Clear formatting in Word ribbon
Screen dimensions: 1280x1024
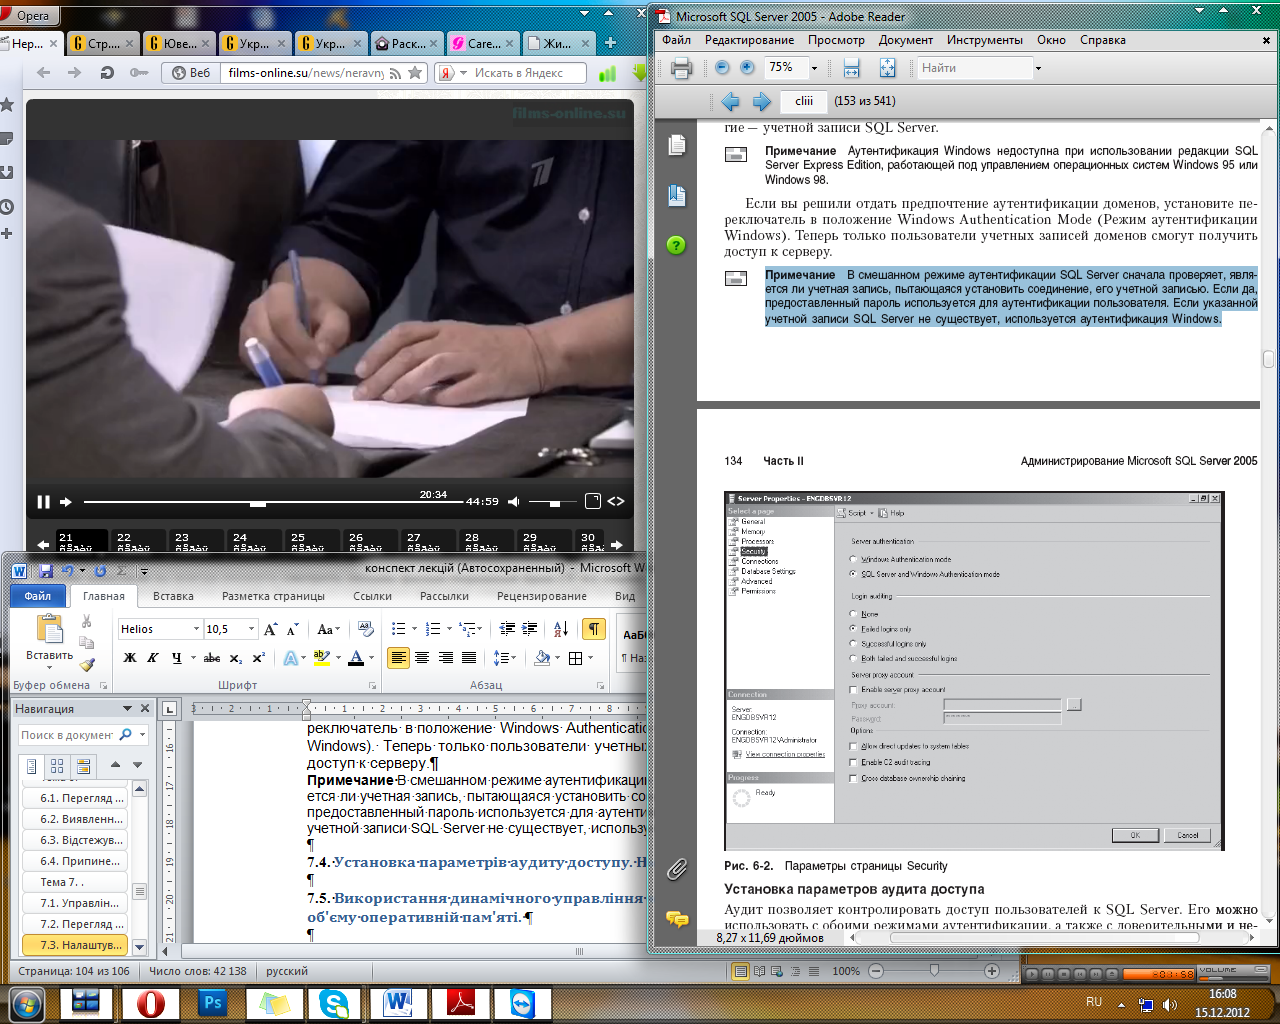[x=366, y=629]
